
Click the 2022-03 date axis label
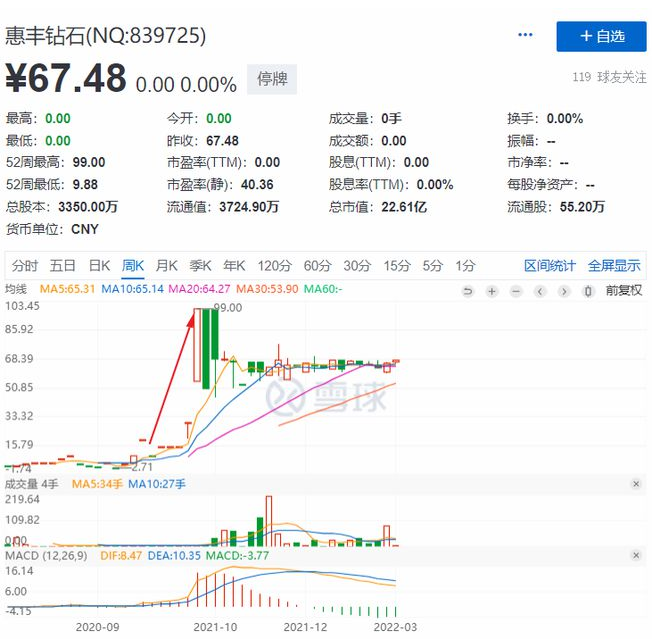[395, 627]
